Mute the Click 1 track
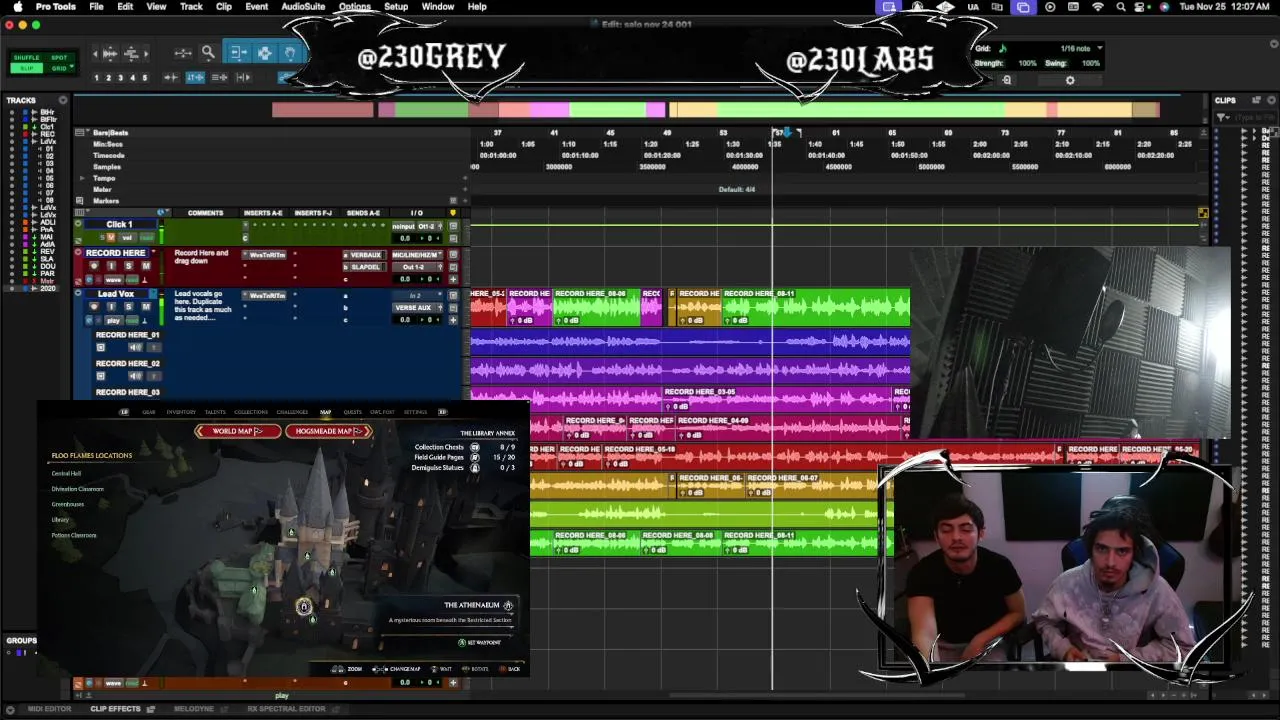 110,237
